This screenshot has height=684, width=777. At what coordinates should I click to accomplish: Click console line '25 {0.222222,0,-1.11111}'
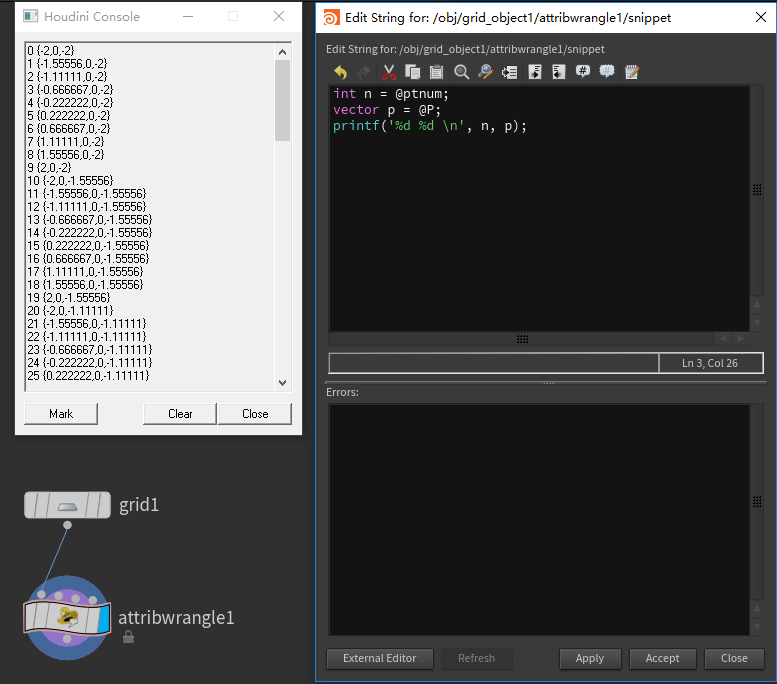(x=88, y=376)
